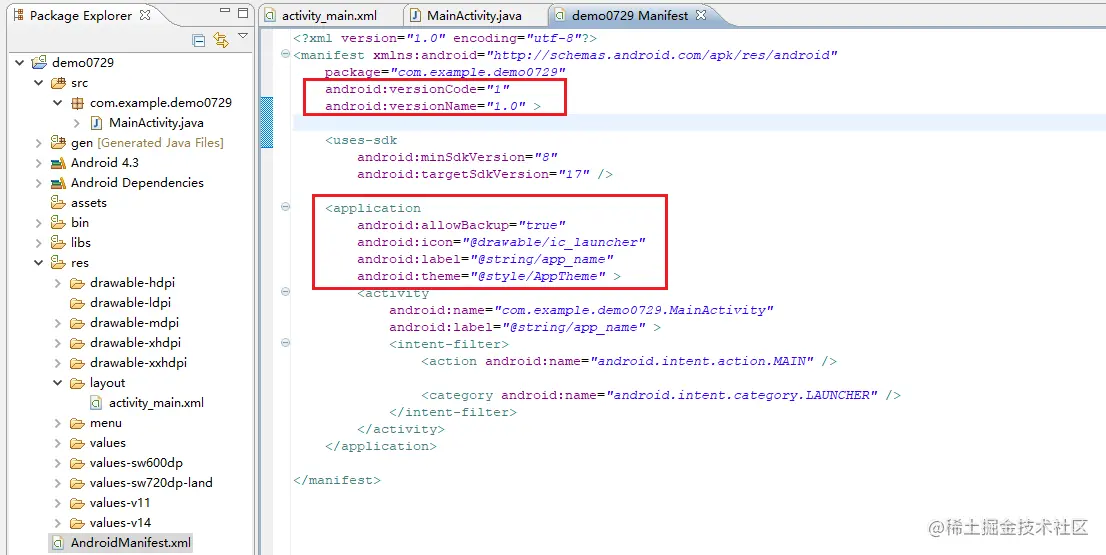
Task: Expand the Android 4.3 library
Action: (39, 163)
